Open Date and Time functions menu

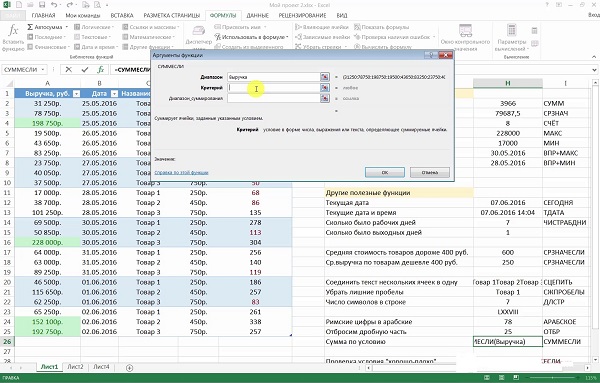click(96, 47)
